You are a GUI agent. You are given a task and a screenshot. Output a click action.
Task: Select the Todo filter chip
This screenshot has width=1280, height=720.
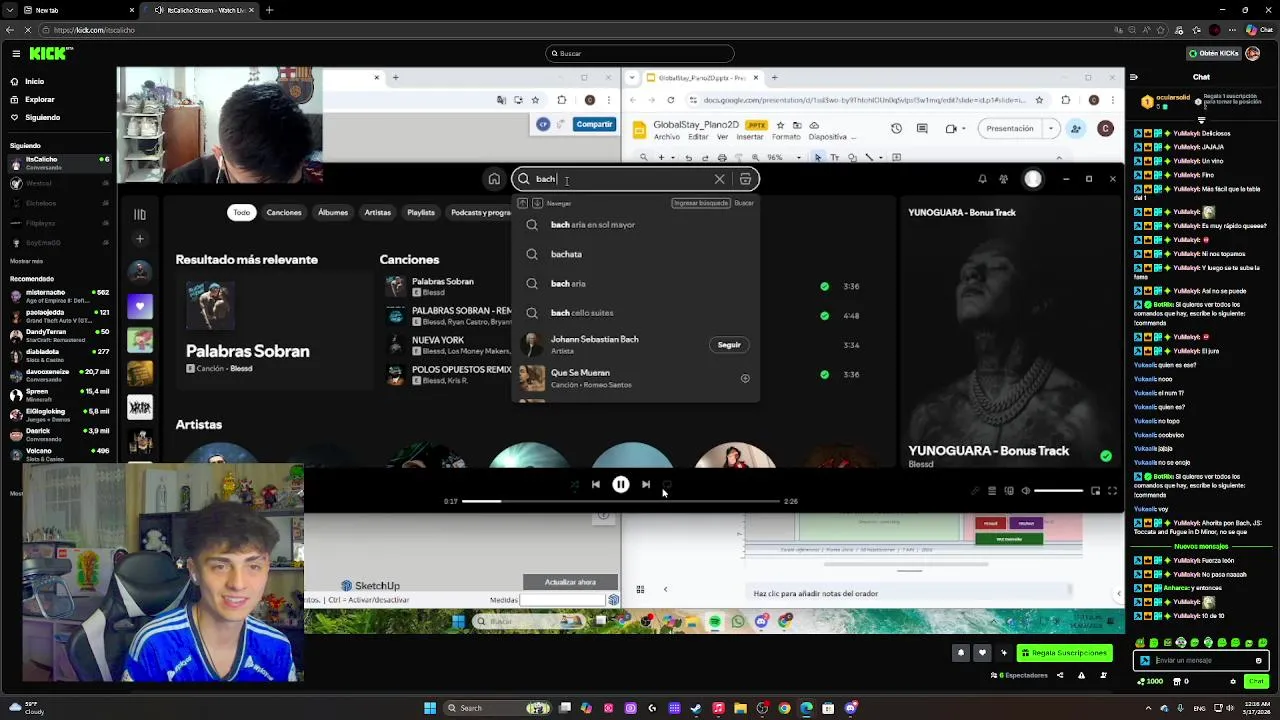pos(242,212)
